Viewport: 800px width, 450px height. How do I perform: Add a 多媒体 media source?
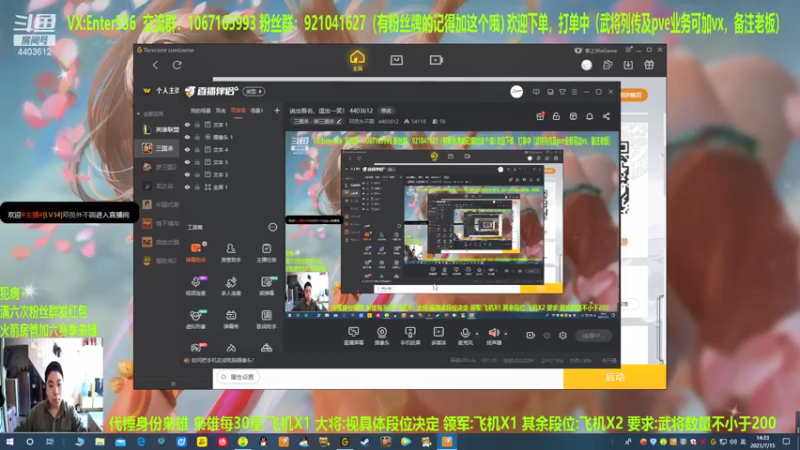click(438, 336)
